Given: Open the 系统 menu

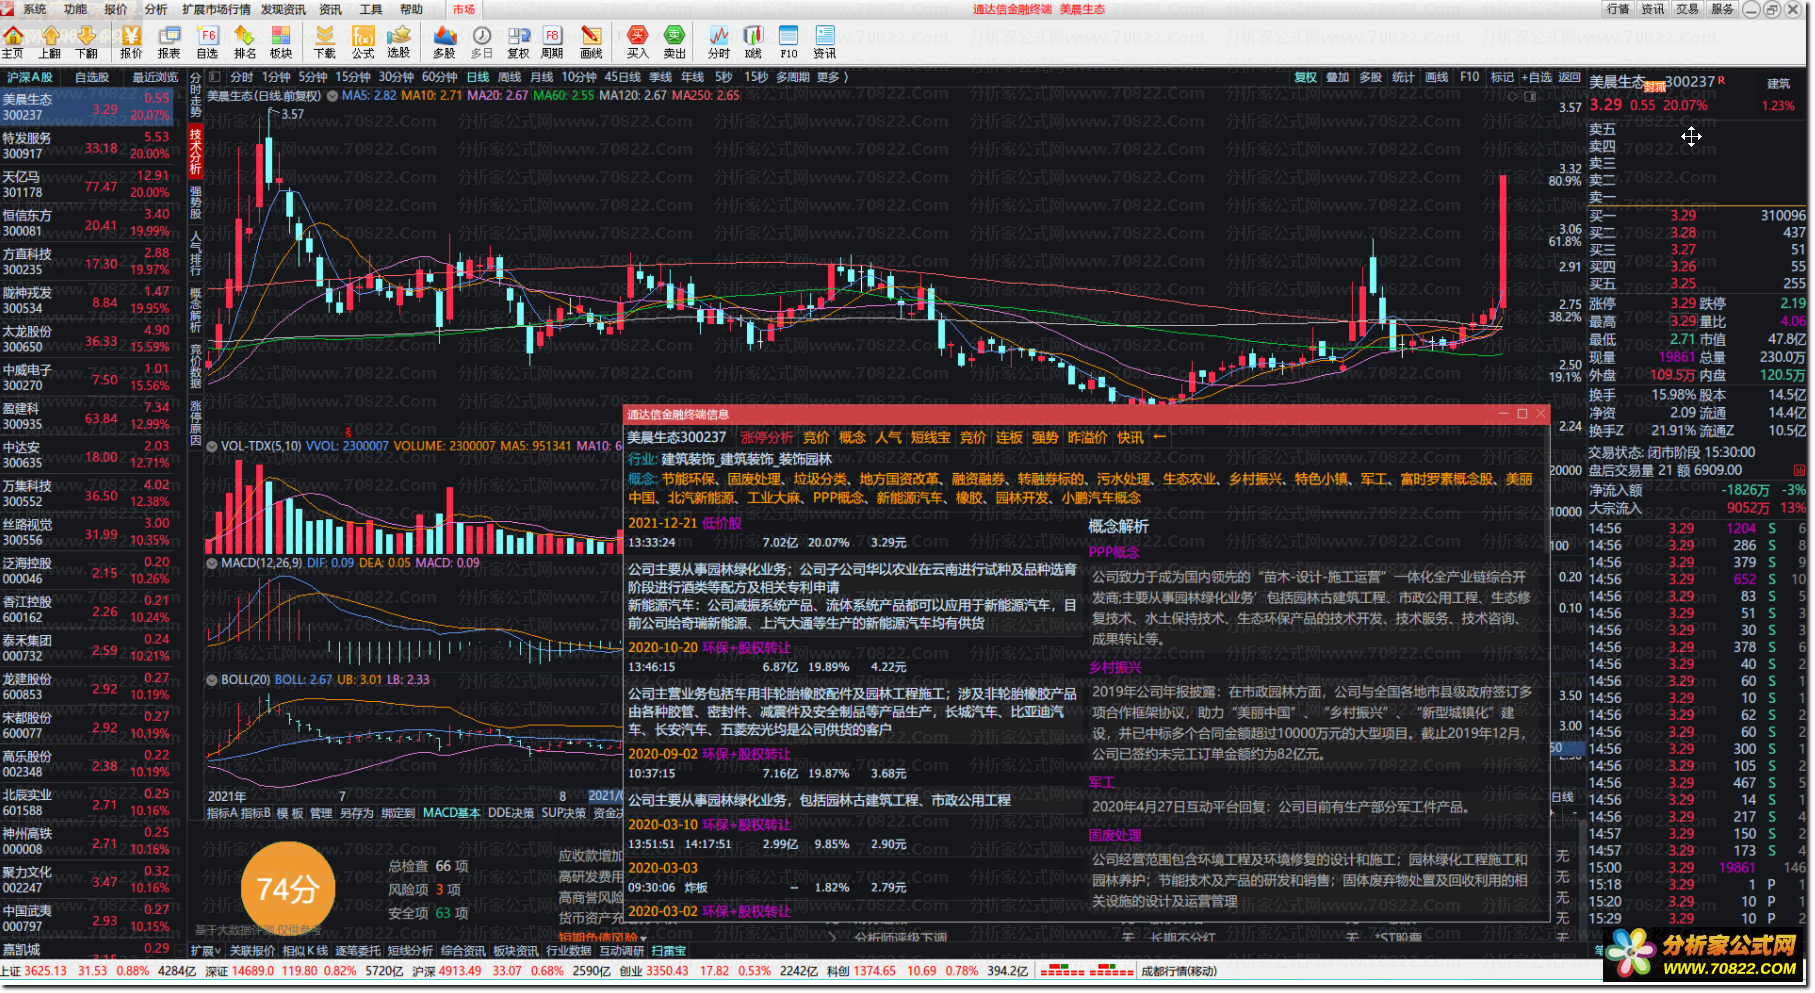Looking at the screenshot, I should coord(35,9).
